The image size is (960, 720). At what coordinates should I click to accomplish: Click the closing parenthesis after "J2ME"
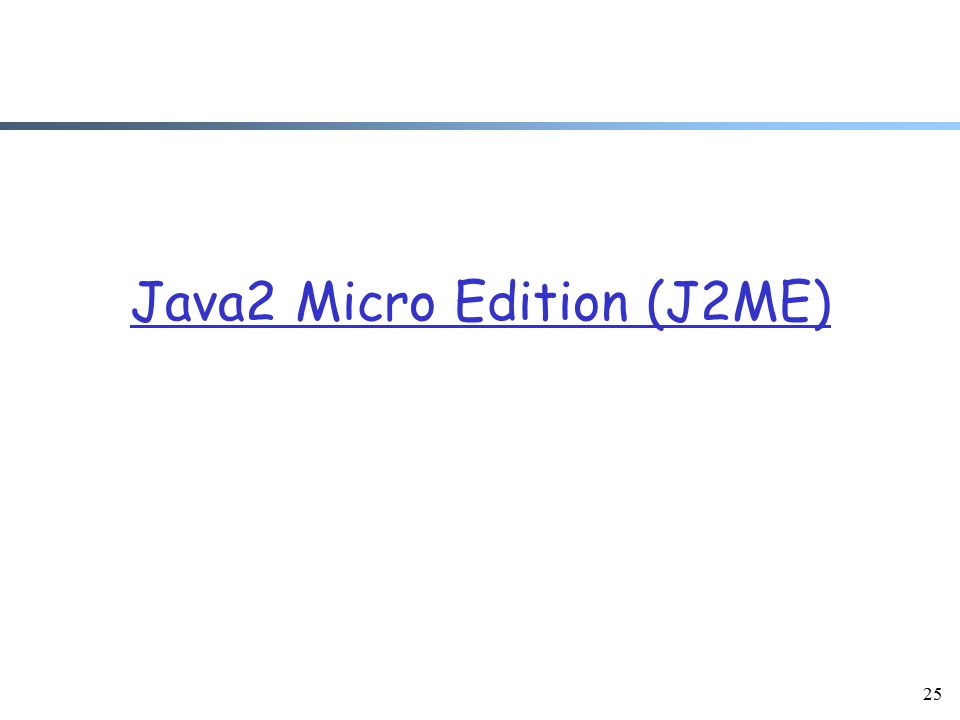[x=822, y=304]
